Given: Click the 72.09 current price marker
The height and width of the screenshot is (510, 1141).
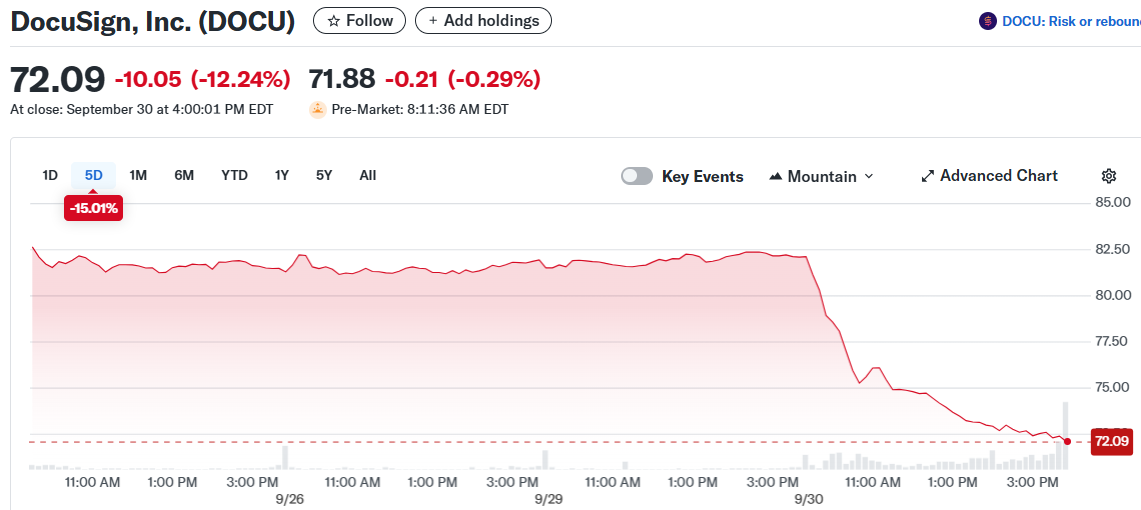Looking at the screenshot, I should [1111, 441].
